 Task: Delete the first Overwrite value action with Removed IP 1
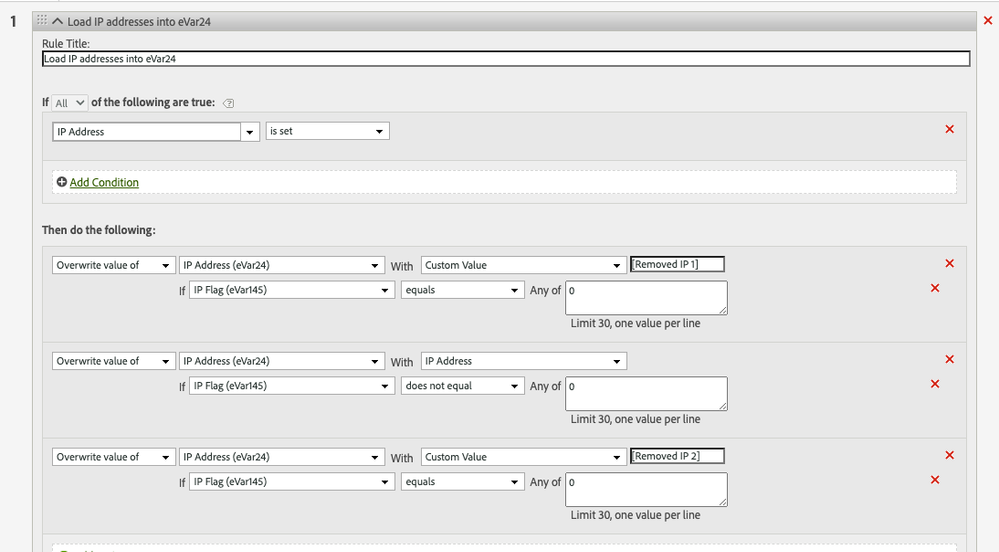coord(949,264)
